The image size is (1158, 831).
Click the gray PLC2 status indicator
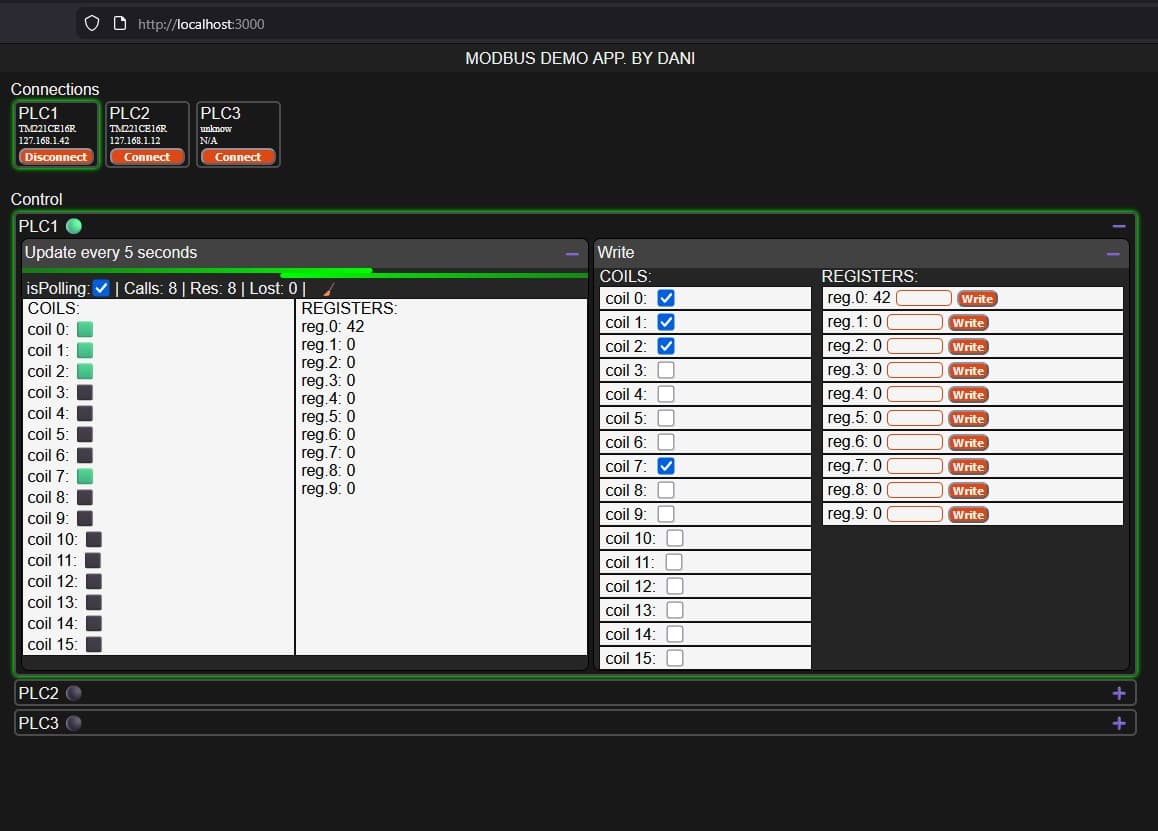[74, 693]
